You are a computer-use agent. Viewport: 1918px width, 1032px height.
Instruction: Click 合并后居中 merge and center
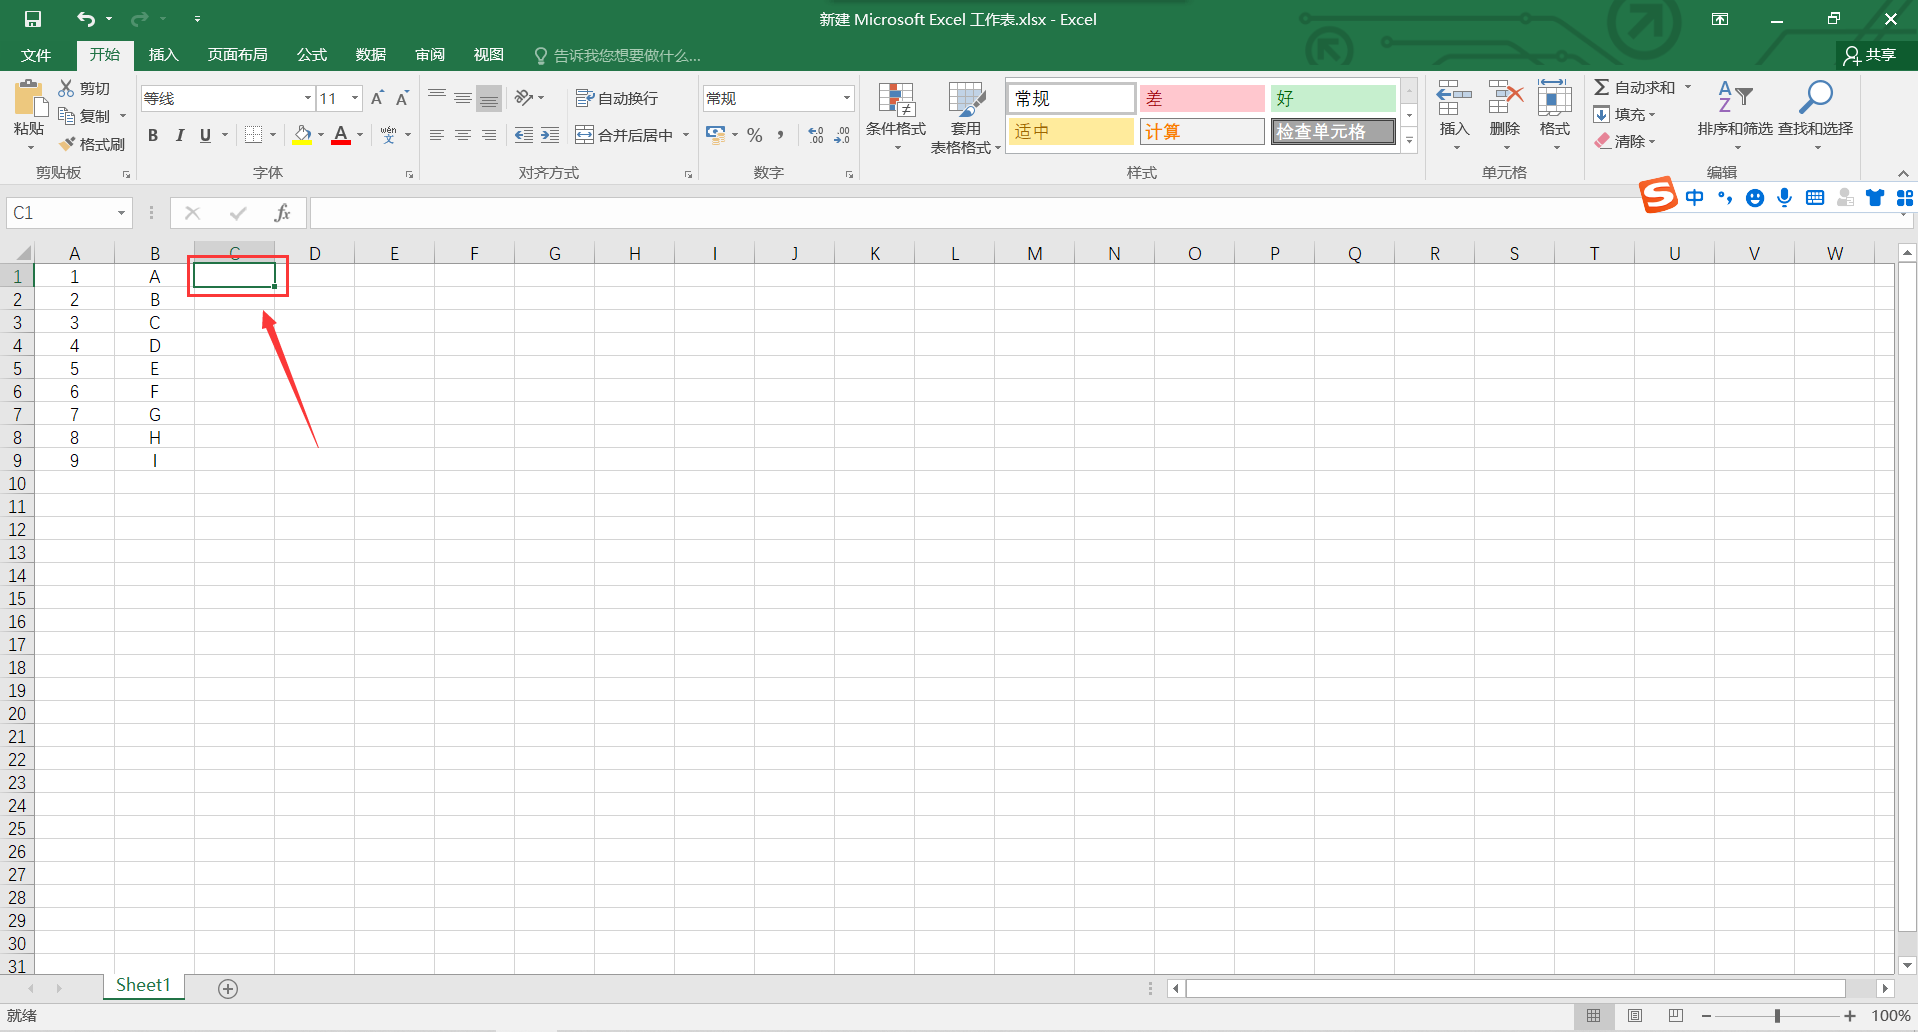[624, 135]
